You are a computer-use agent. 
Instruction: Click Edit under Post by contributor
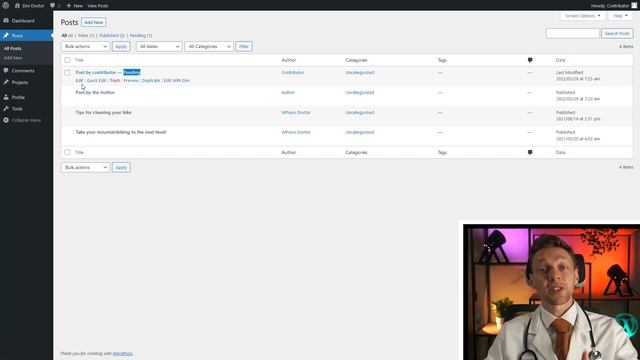(x=79, y=80)
